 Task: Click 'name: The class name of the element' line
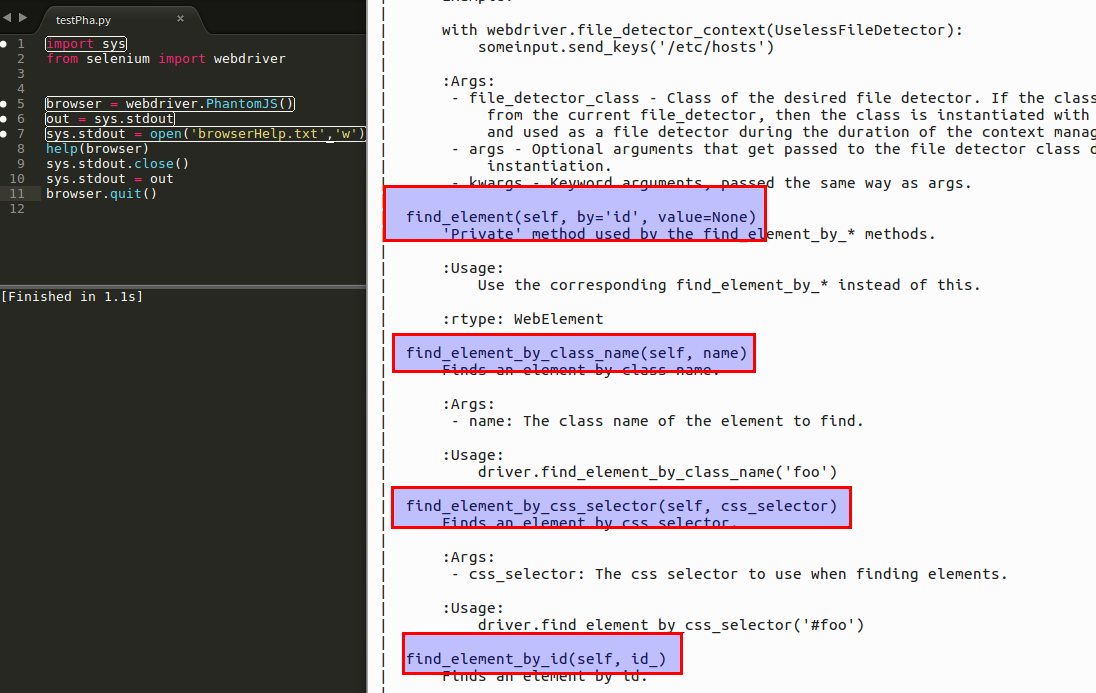tap(658, 421)
